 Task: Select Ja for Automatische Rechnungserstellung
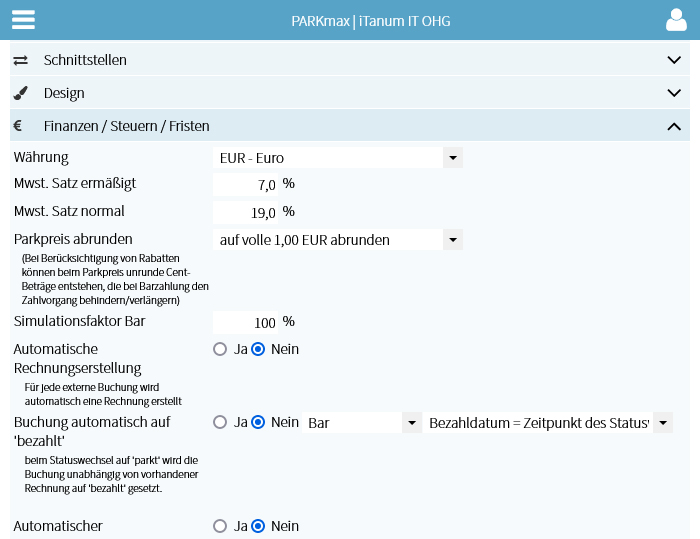click(x=220, y=349)
